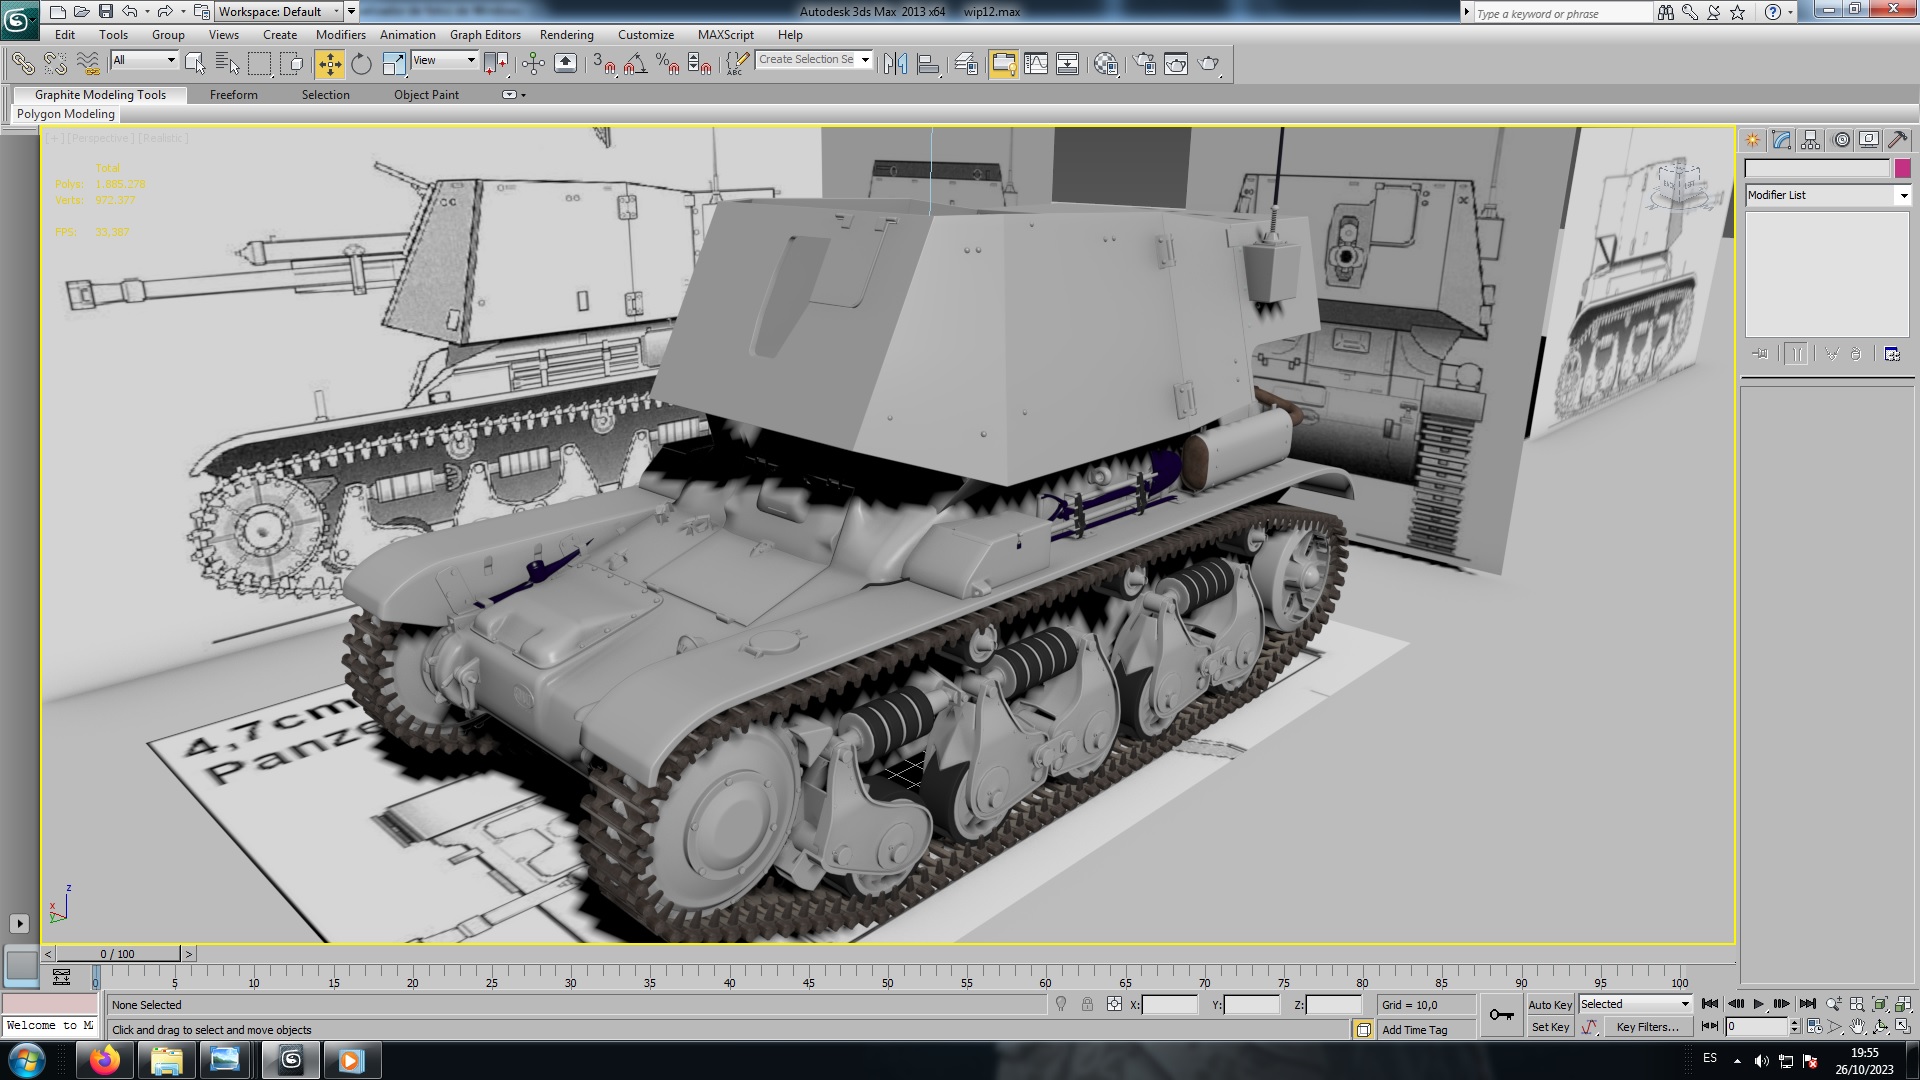The width and height of the screenshot is (1920, 1080).
Task: Select the Select and Move tool
Action: (x=329, y=64)
